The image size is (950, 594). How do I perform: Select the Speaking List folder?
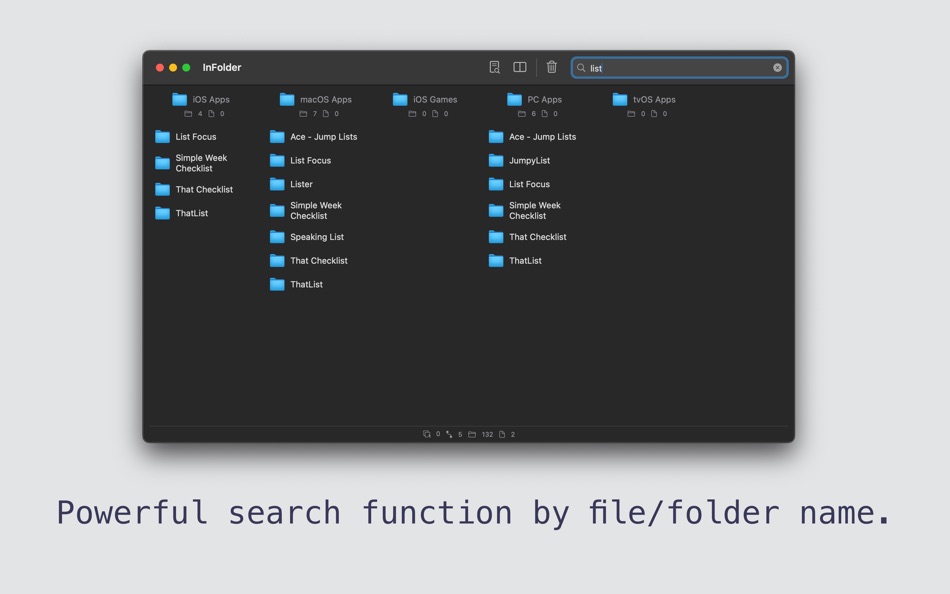[x=315, y=237]
